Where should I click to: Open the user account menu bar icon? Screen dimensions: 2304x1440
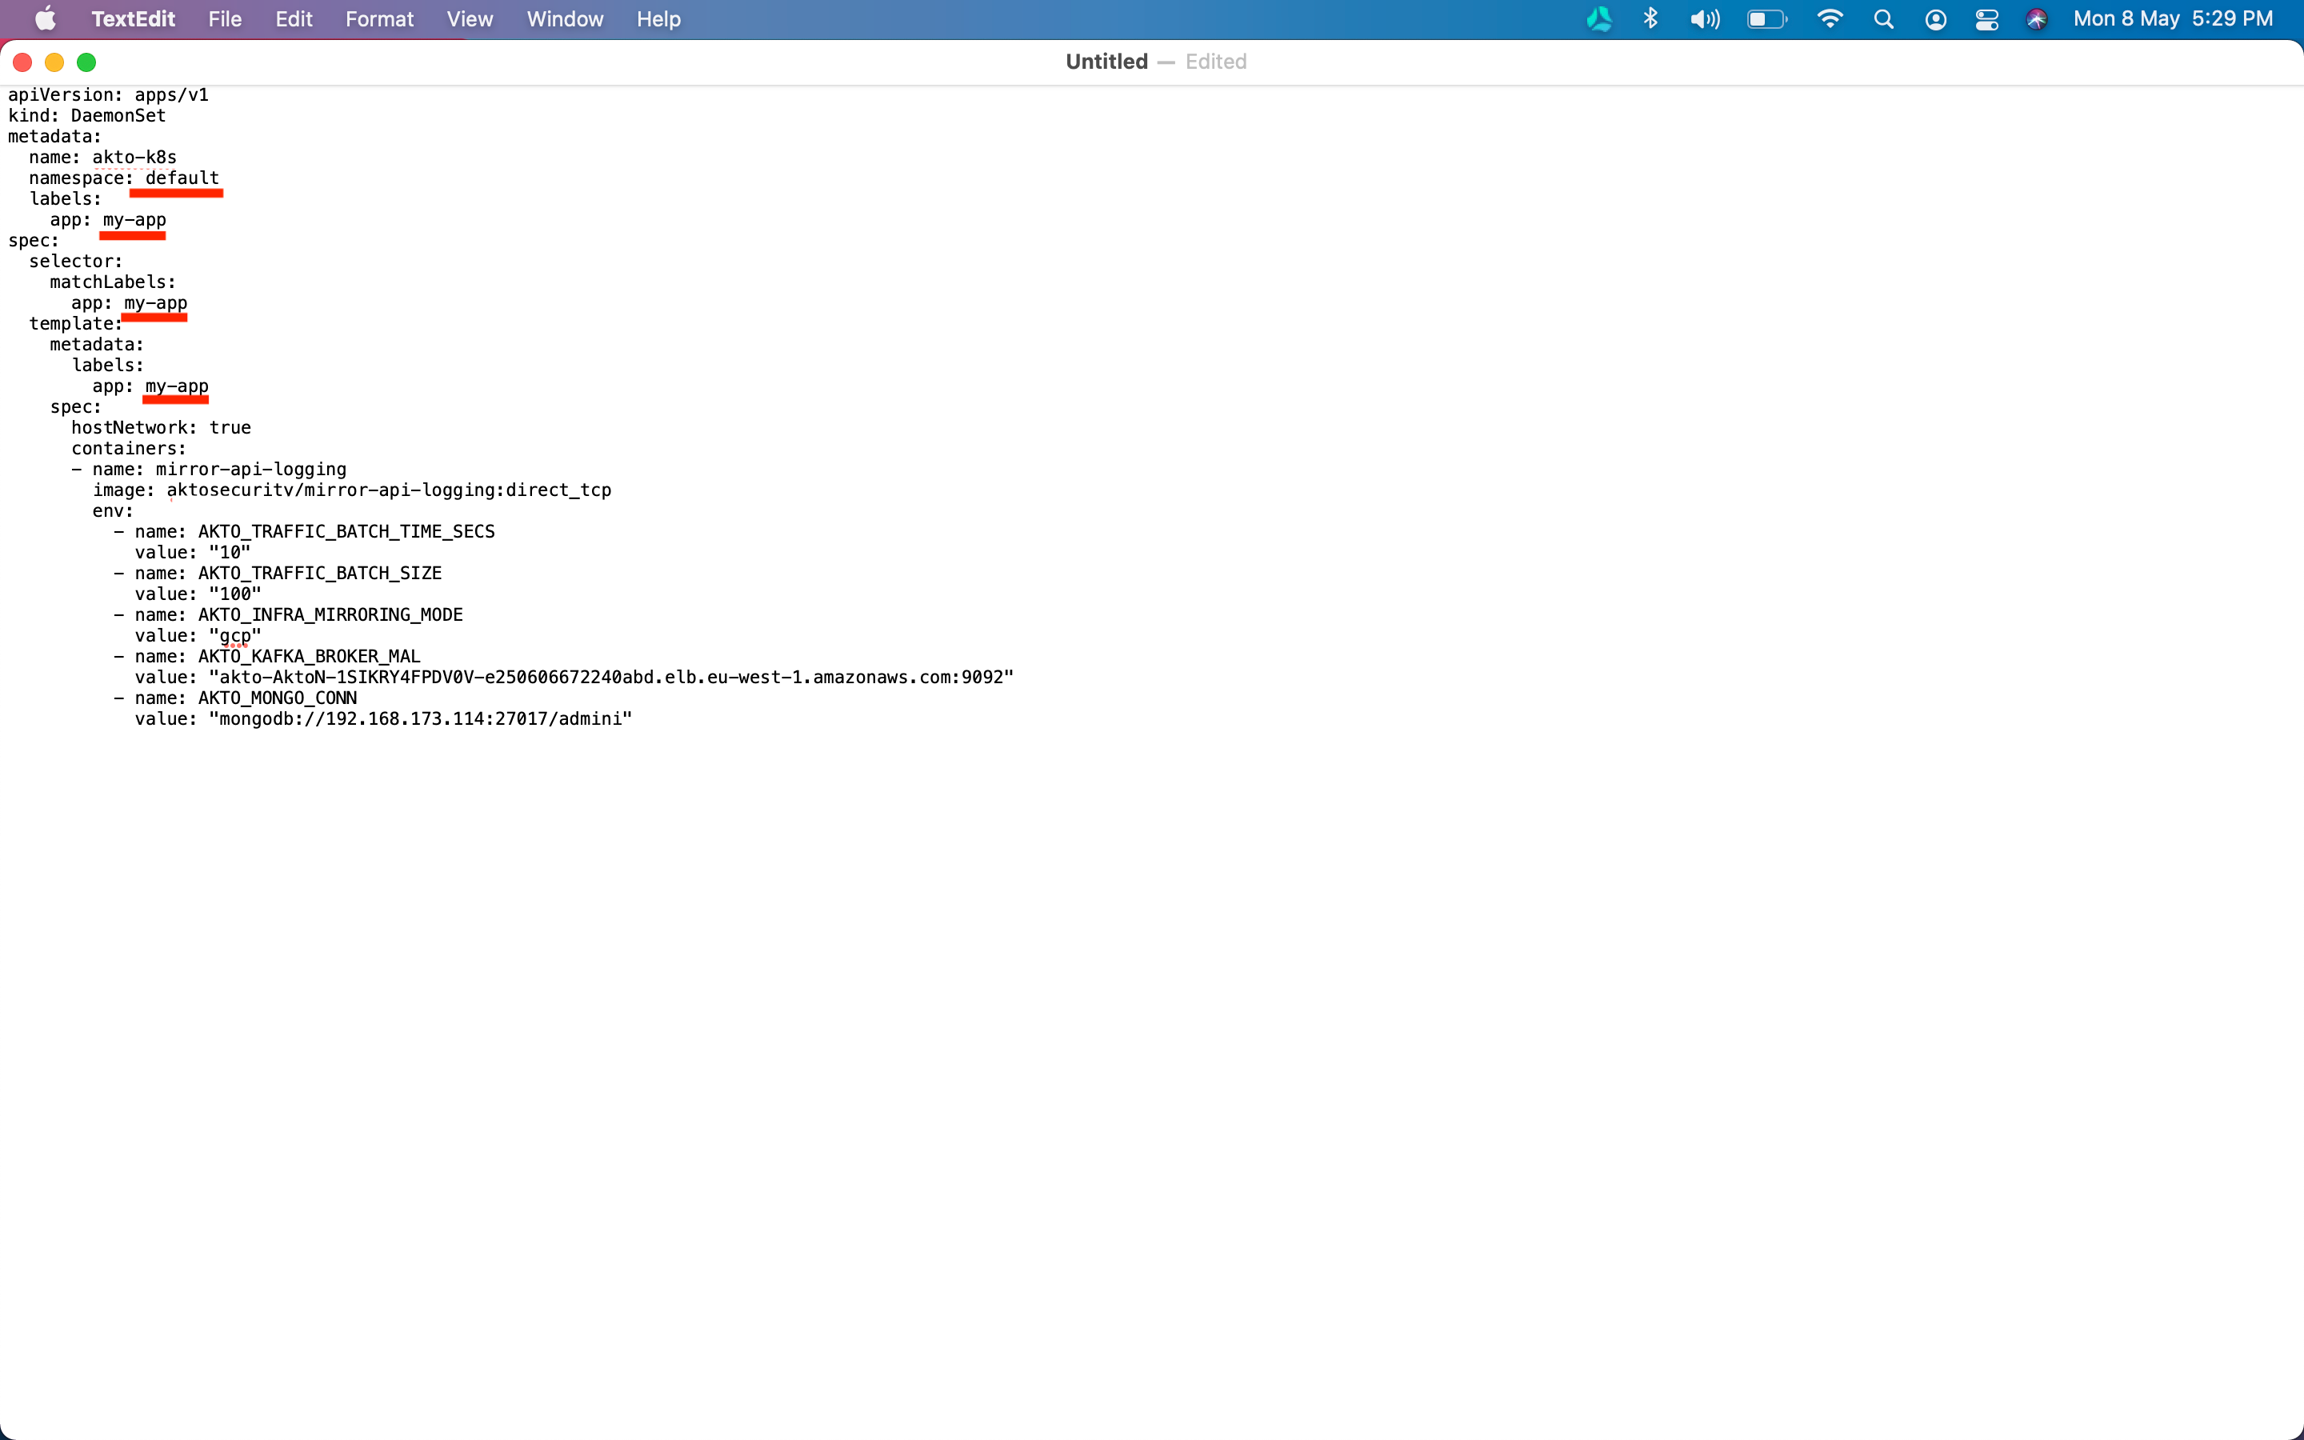pyautogui.click(x=1936, y=19)
